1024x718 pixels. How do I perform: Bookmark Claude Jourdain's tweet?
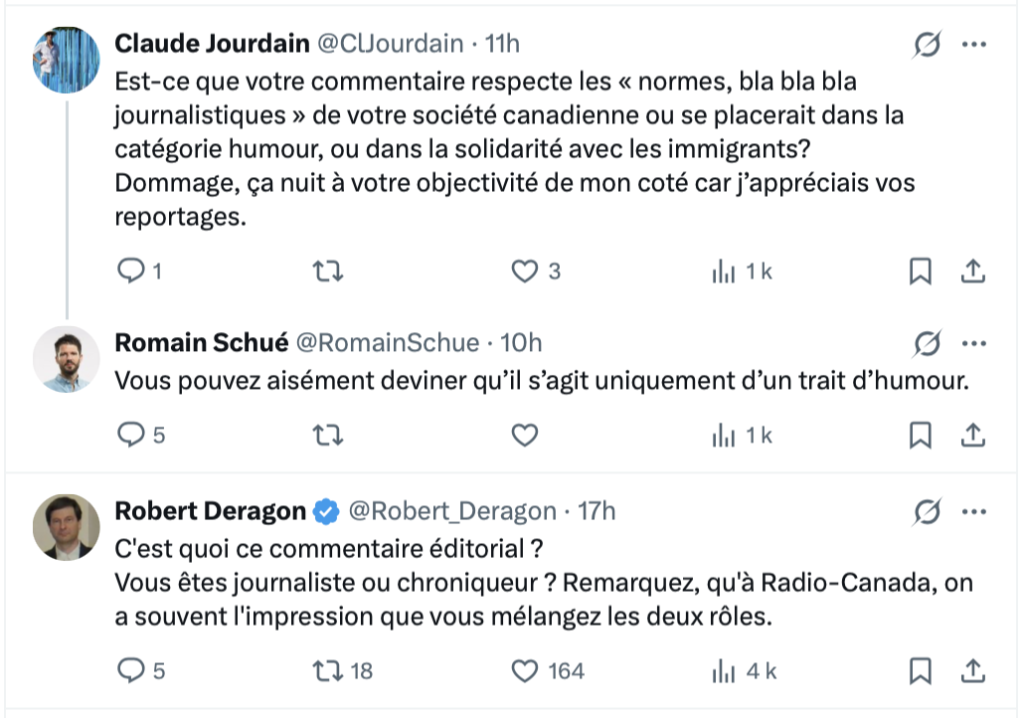(x=922, y=270)
